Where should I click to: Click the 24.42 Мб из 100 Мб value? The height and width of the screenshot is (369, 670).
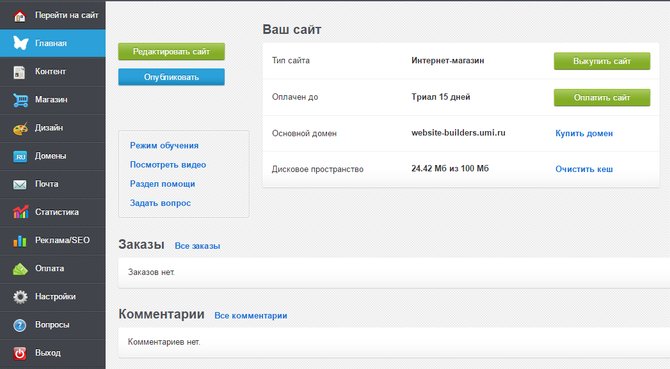(450, 169)
